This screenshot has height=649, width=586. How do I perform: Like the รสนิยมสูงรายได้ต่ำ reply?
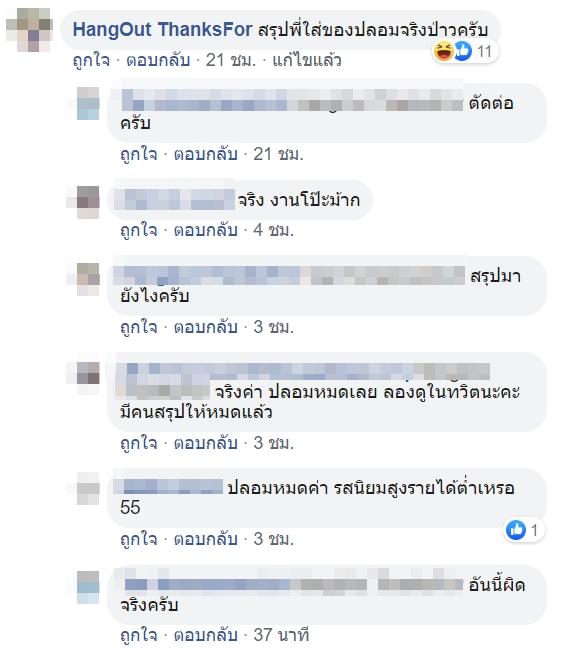[139, 539]
